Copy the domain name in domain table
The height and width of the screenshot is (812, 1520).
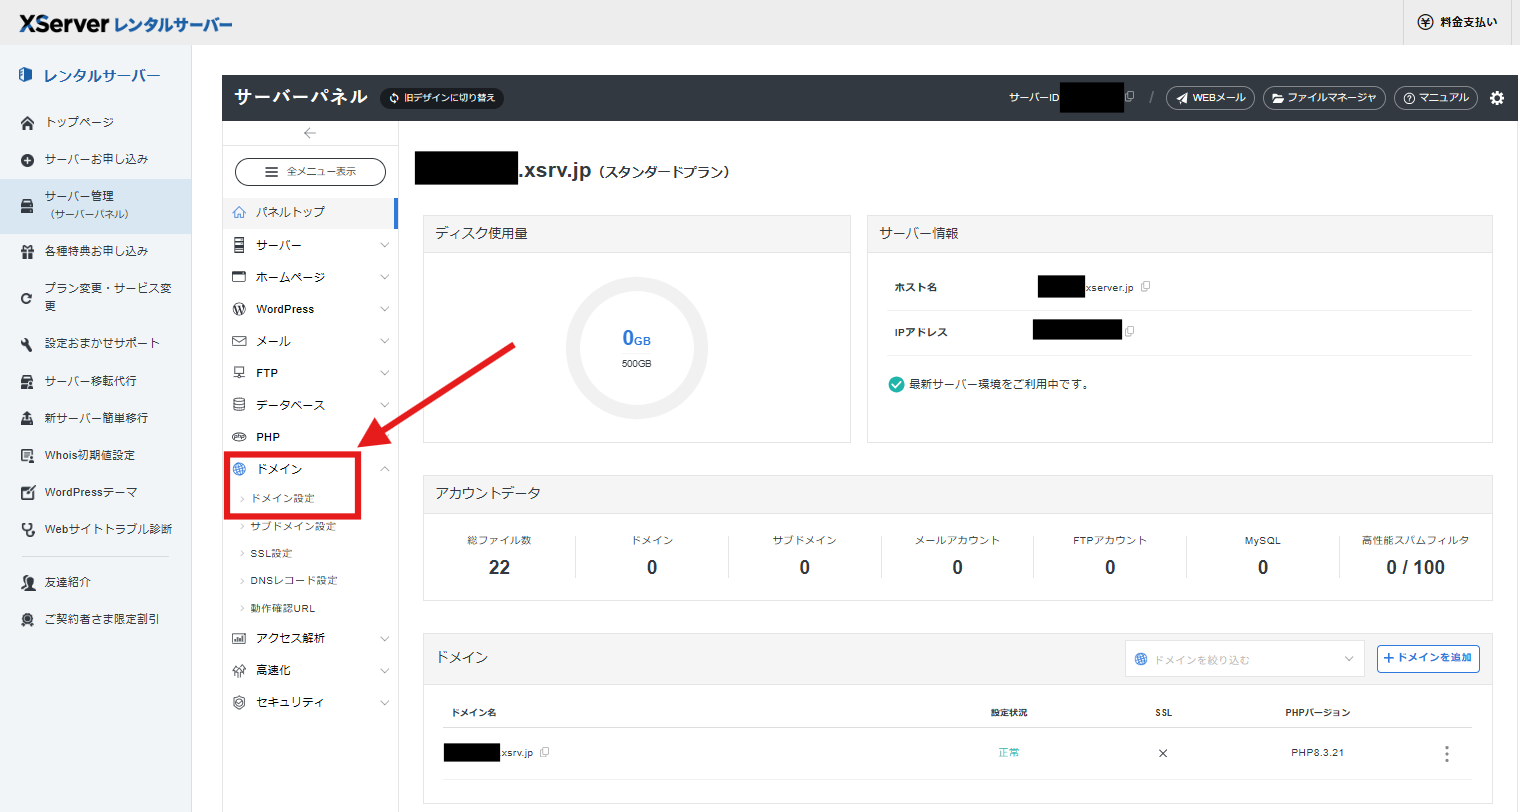(x=545, y=752)
